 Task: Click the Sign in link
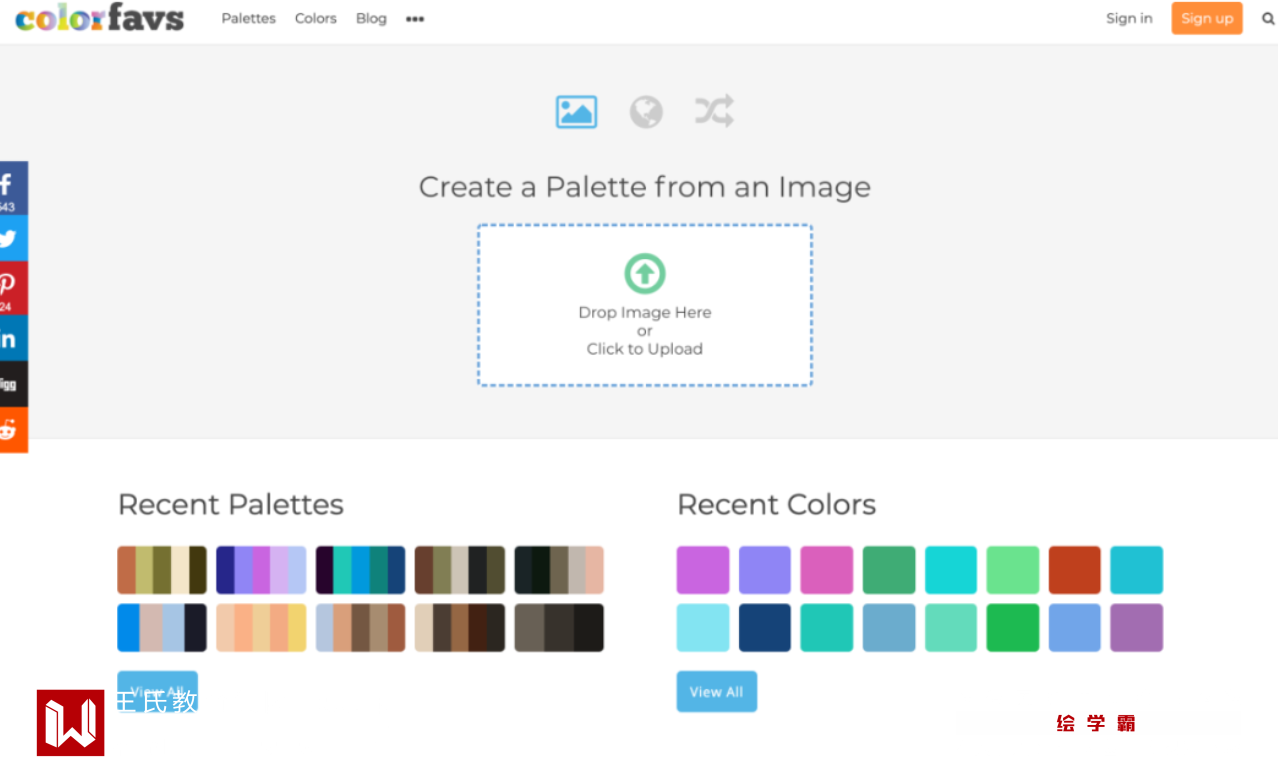click(1129, 18)
